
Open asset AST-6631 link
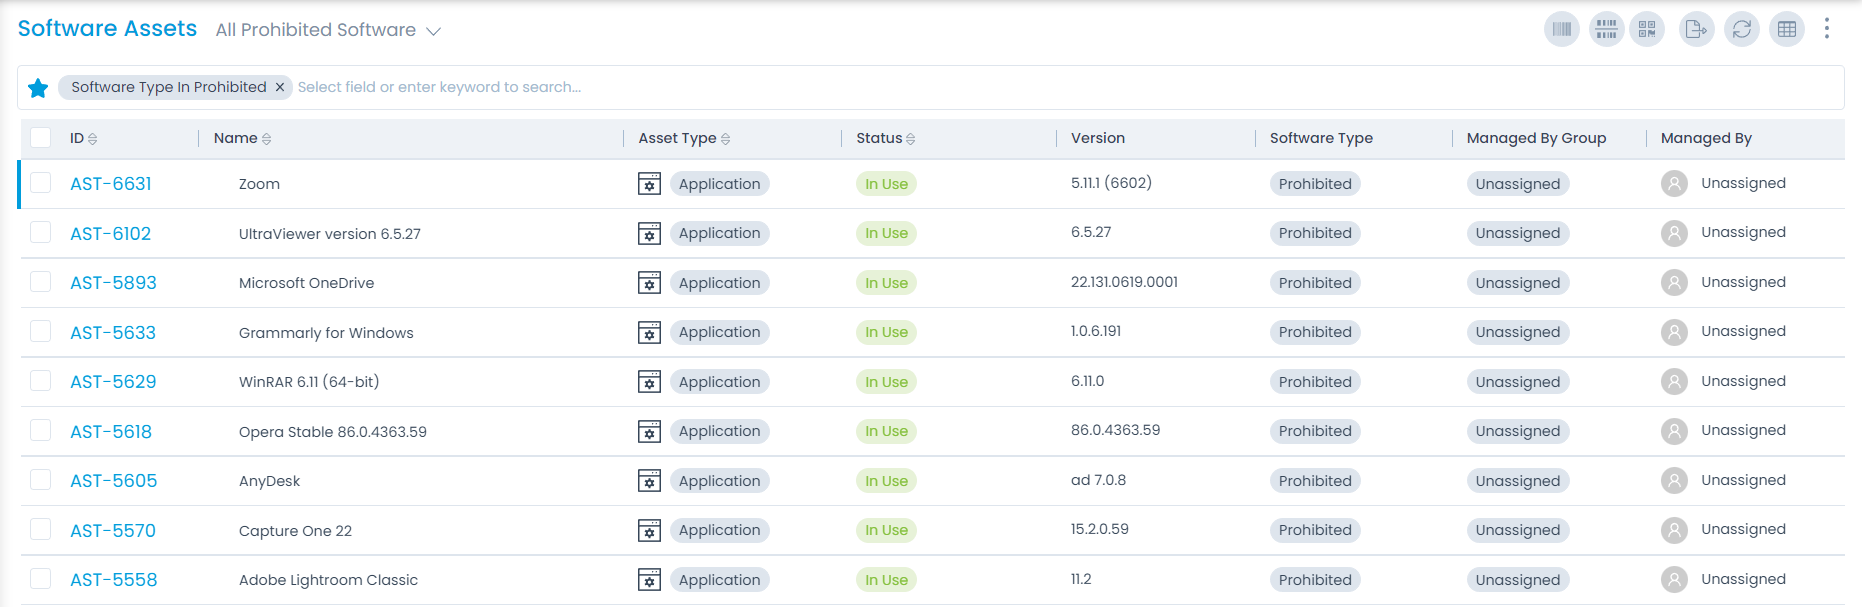[x=111, y=184]
